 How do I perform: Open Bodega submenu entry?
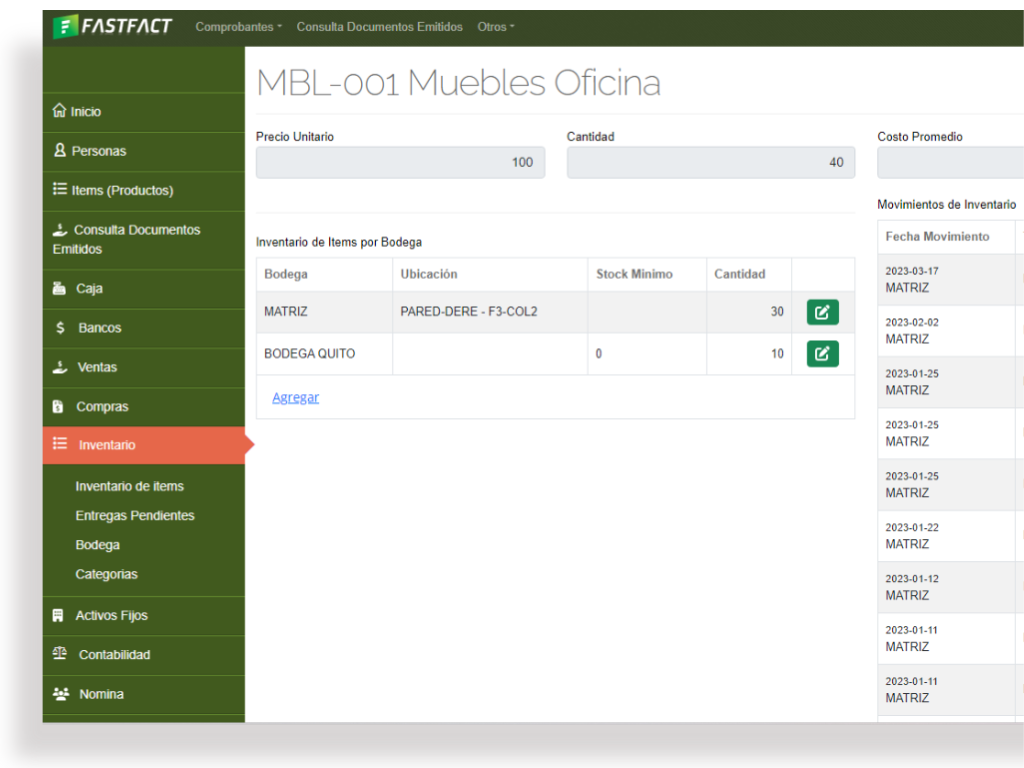pyautogui.click(x=97, y=545)
